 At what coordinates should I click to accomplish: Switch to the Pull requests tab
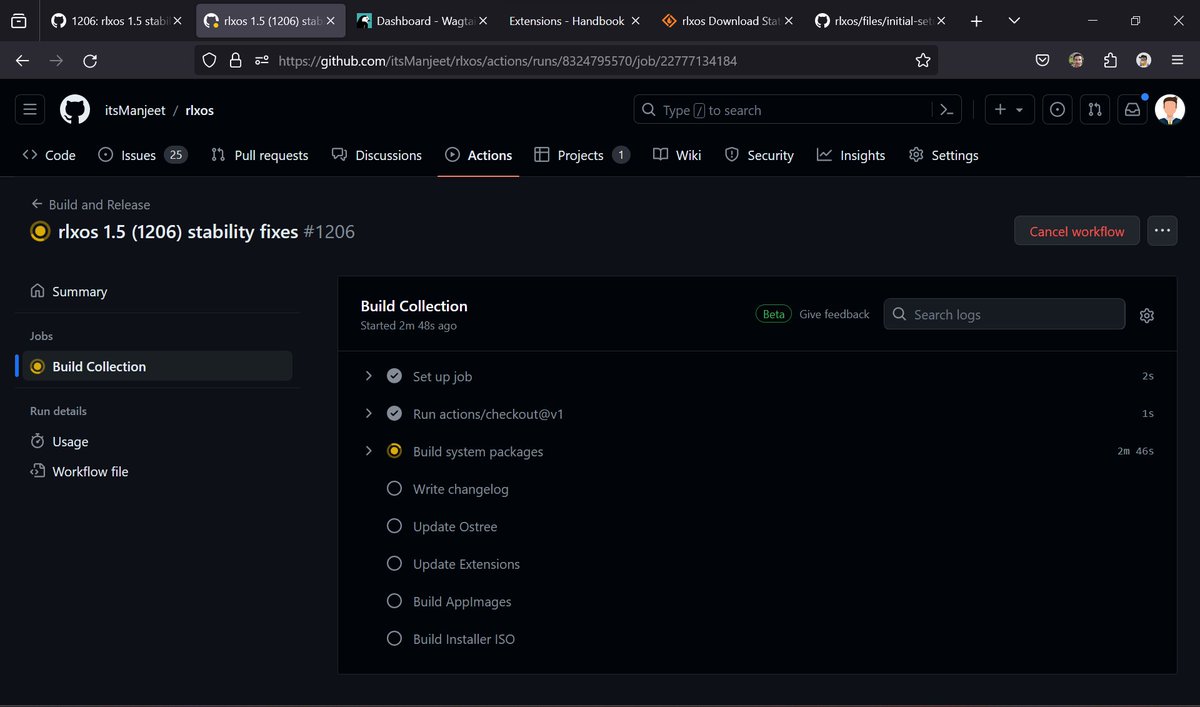[x=260, y=155]
